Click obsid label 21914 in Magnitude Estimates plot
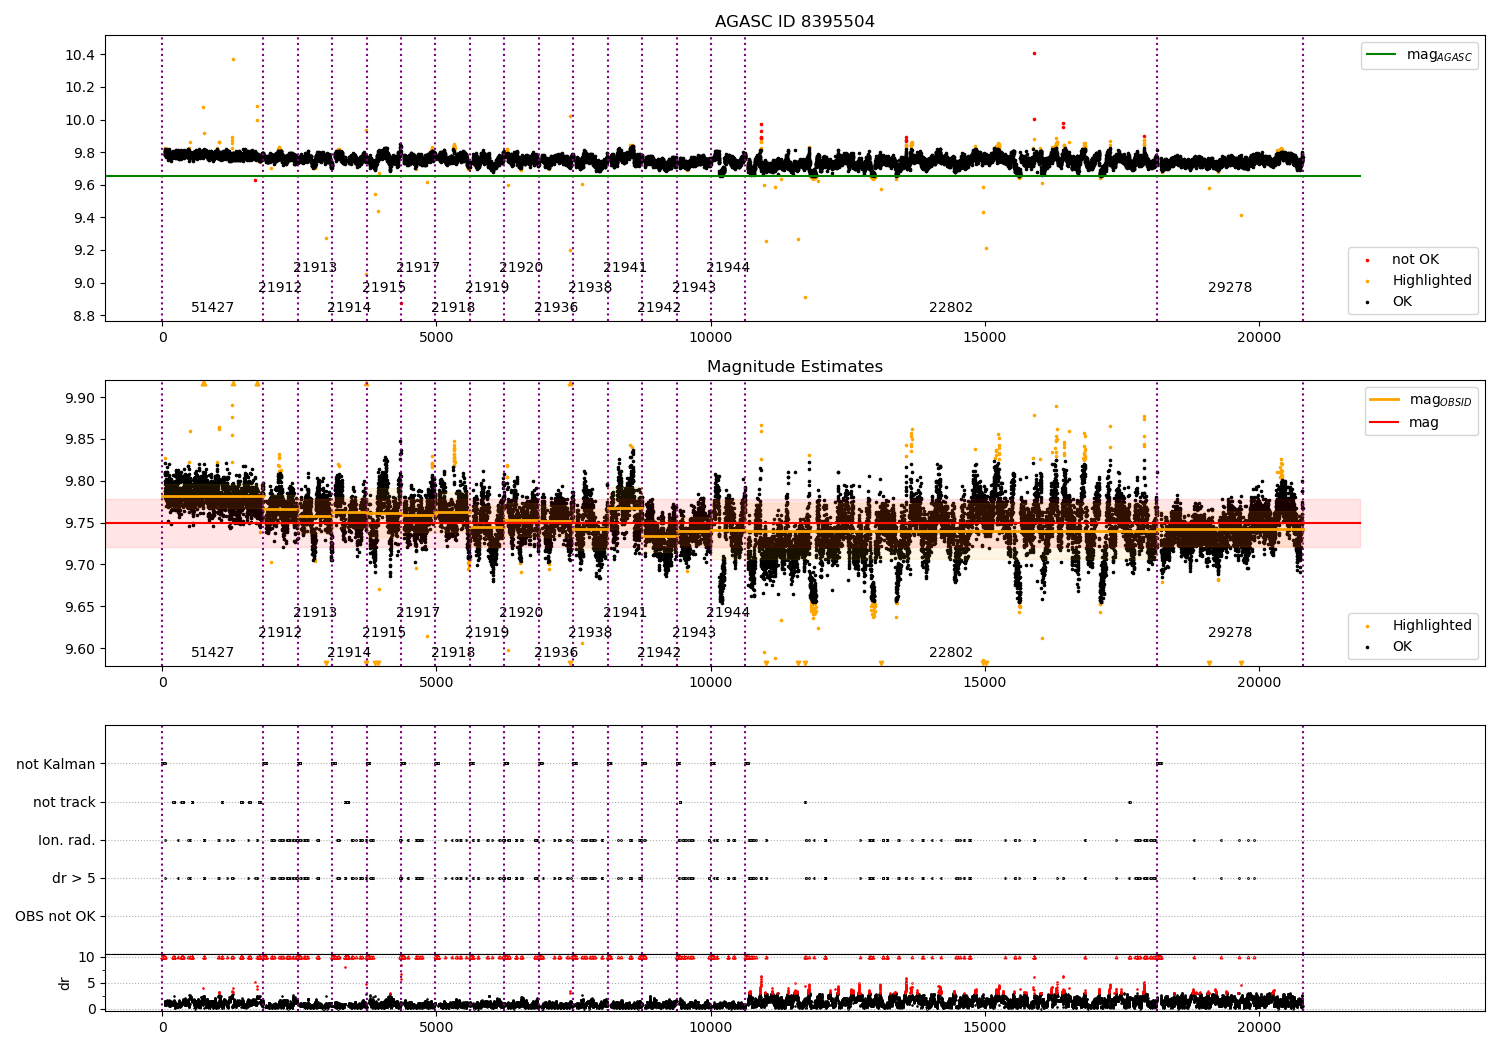Screen dimensions: 1500x1050 349,652
